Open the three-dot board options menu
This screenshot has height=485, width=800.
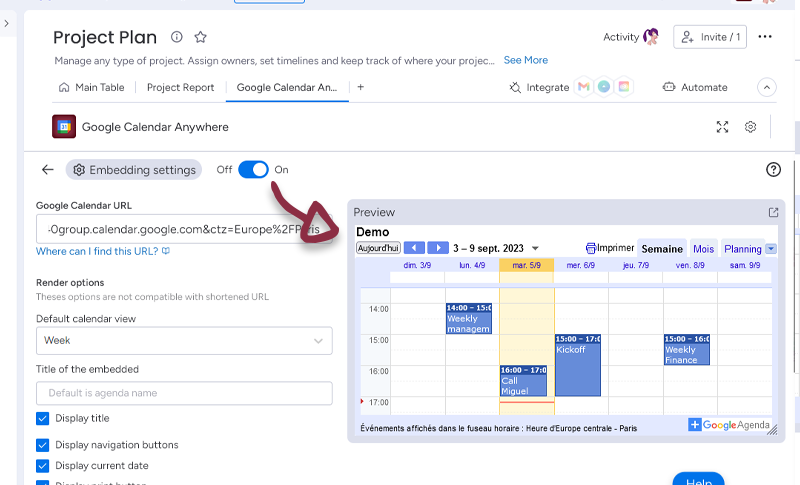coord(765,37)
